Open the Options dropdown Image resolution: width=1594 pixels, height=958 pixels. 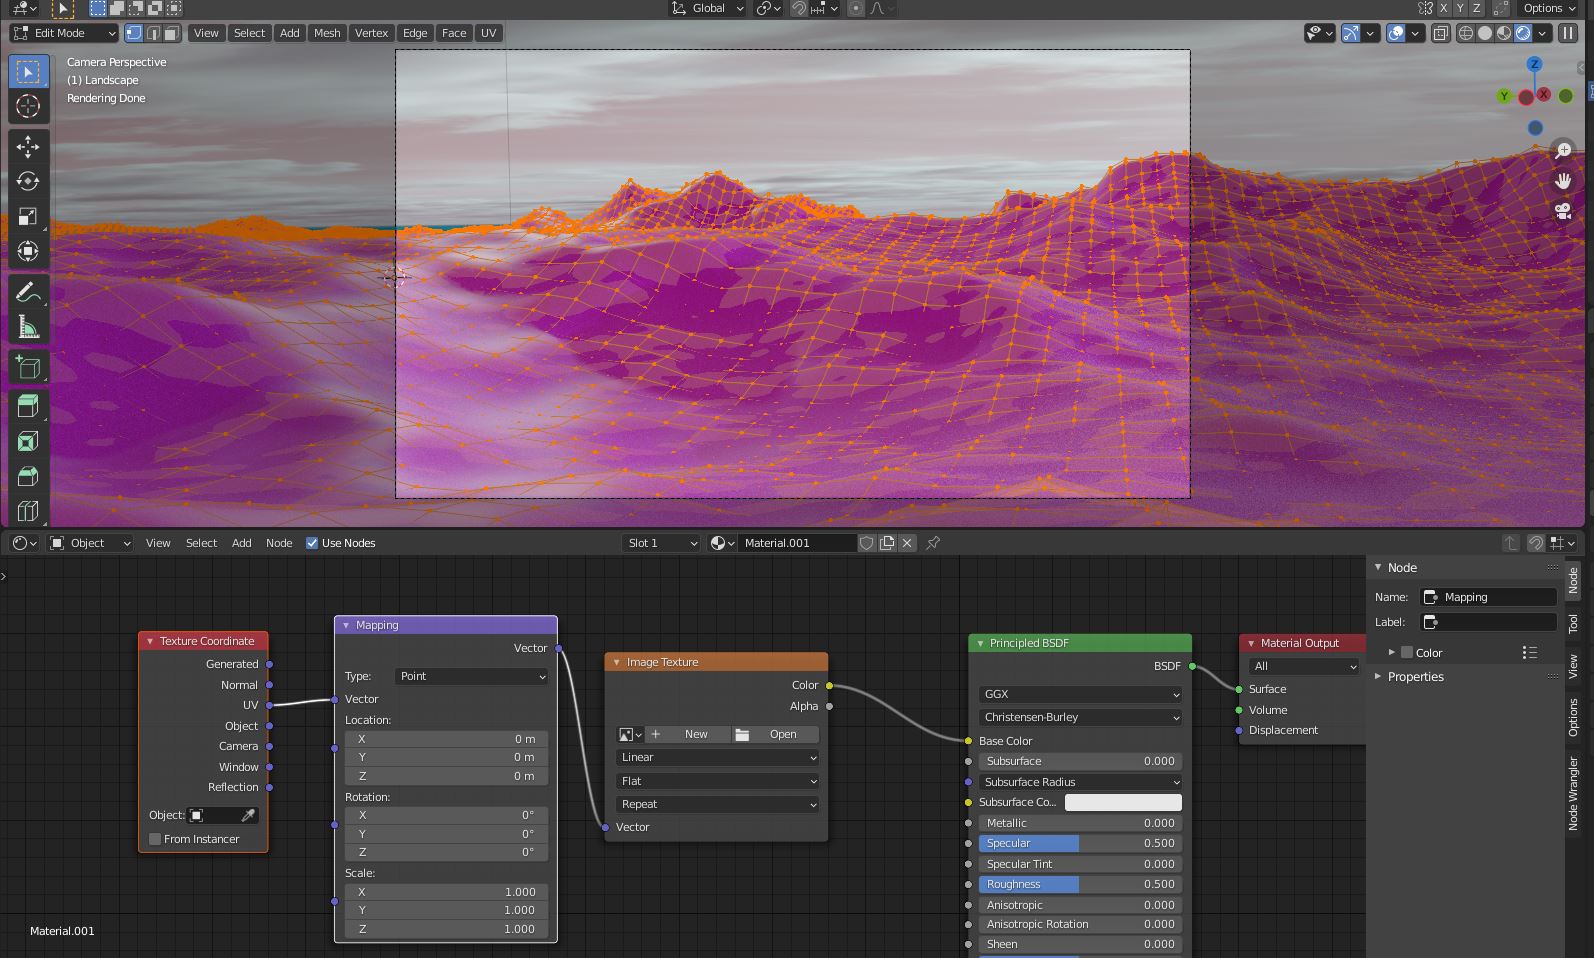tap(1549, 8)
